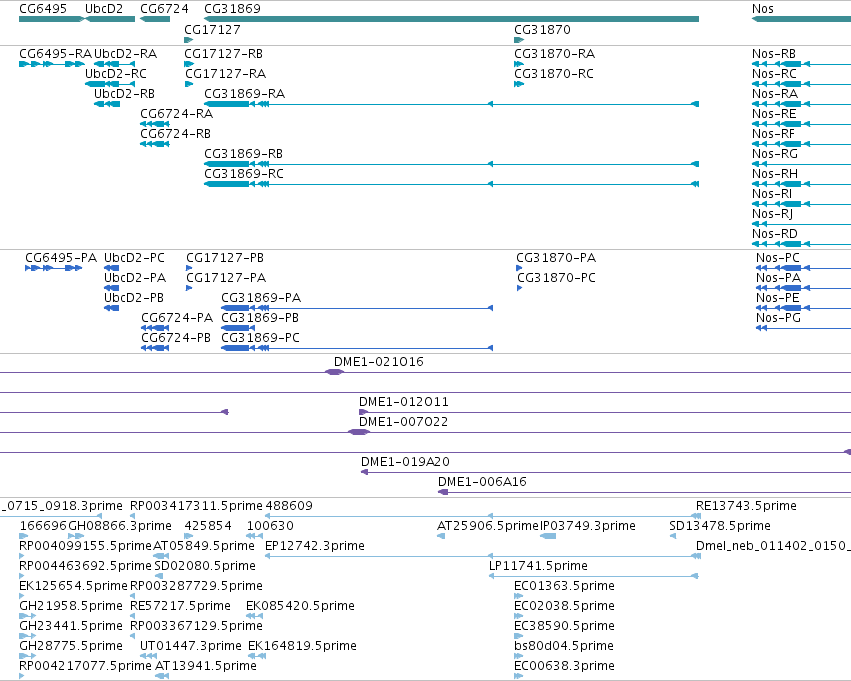Open EST RE13743.5prime
The image size is (851, 681).
pos(746,506)
